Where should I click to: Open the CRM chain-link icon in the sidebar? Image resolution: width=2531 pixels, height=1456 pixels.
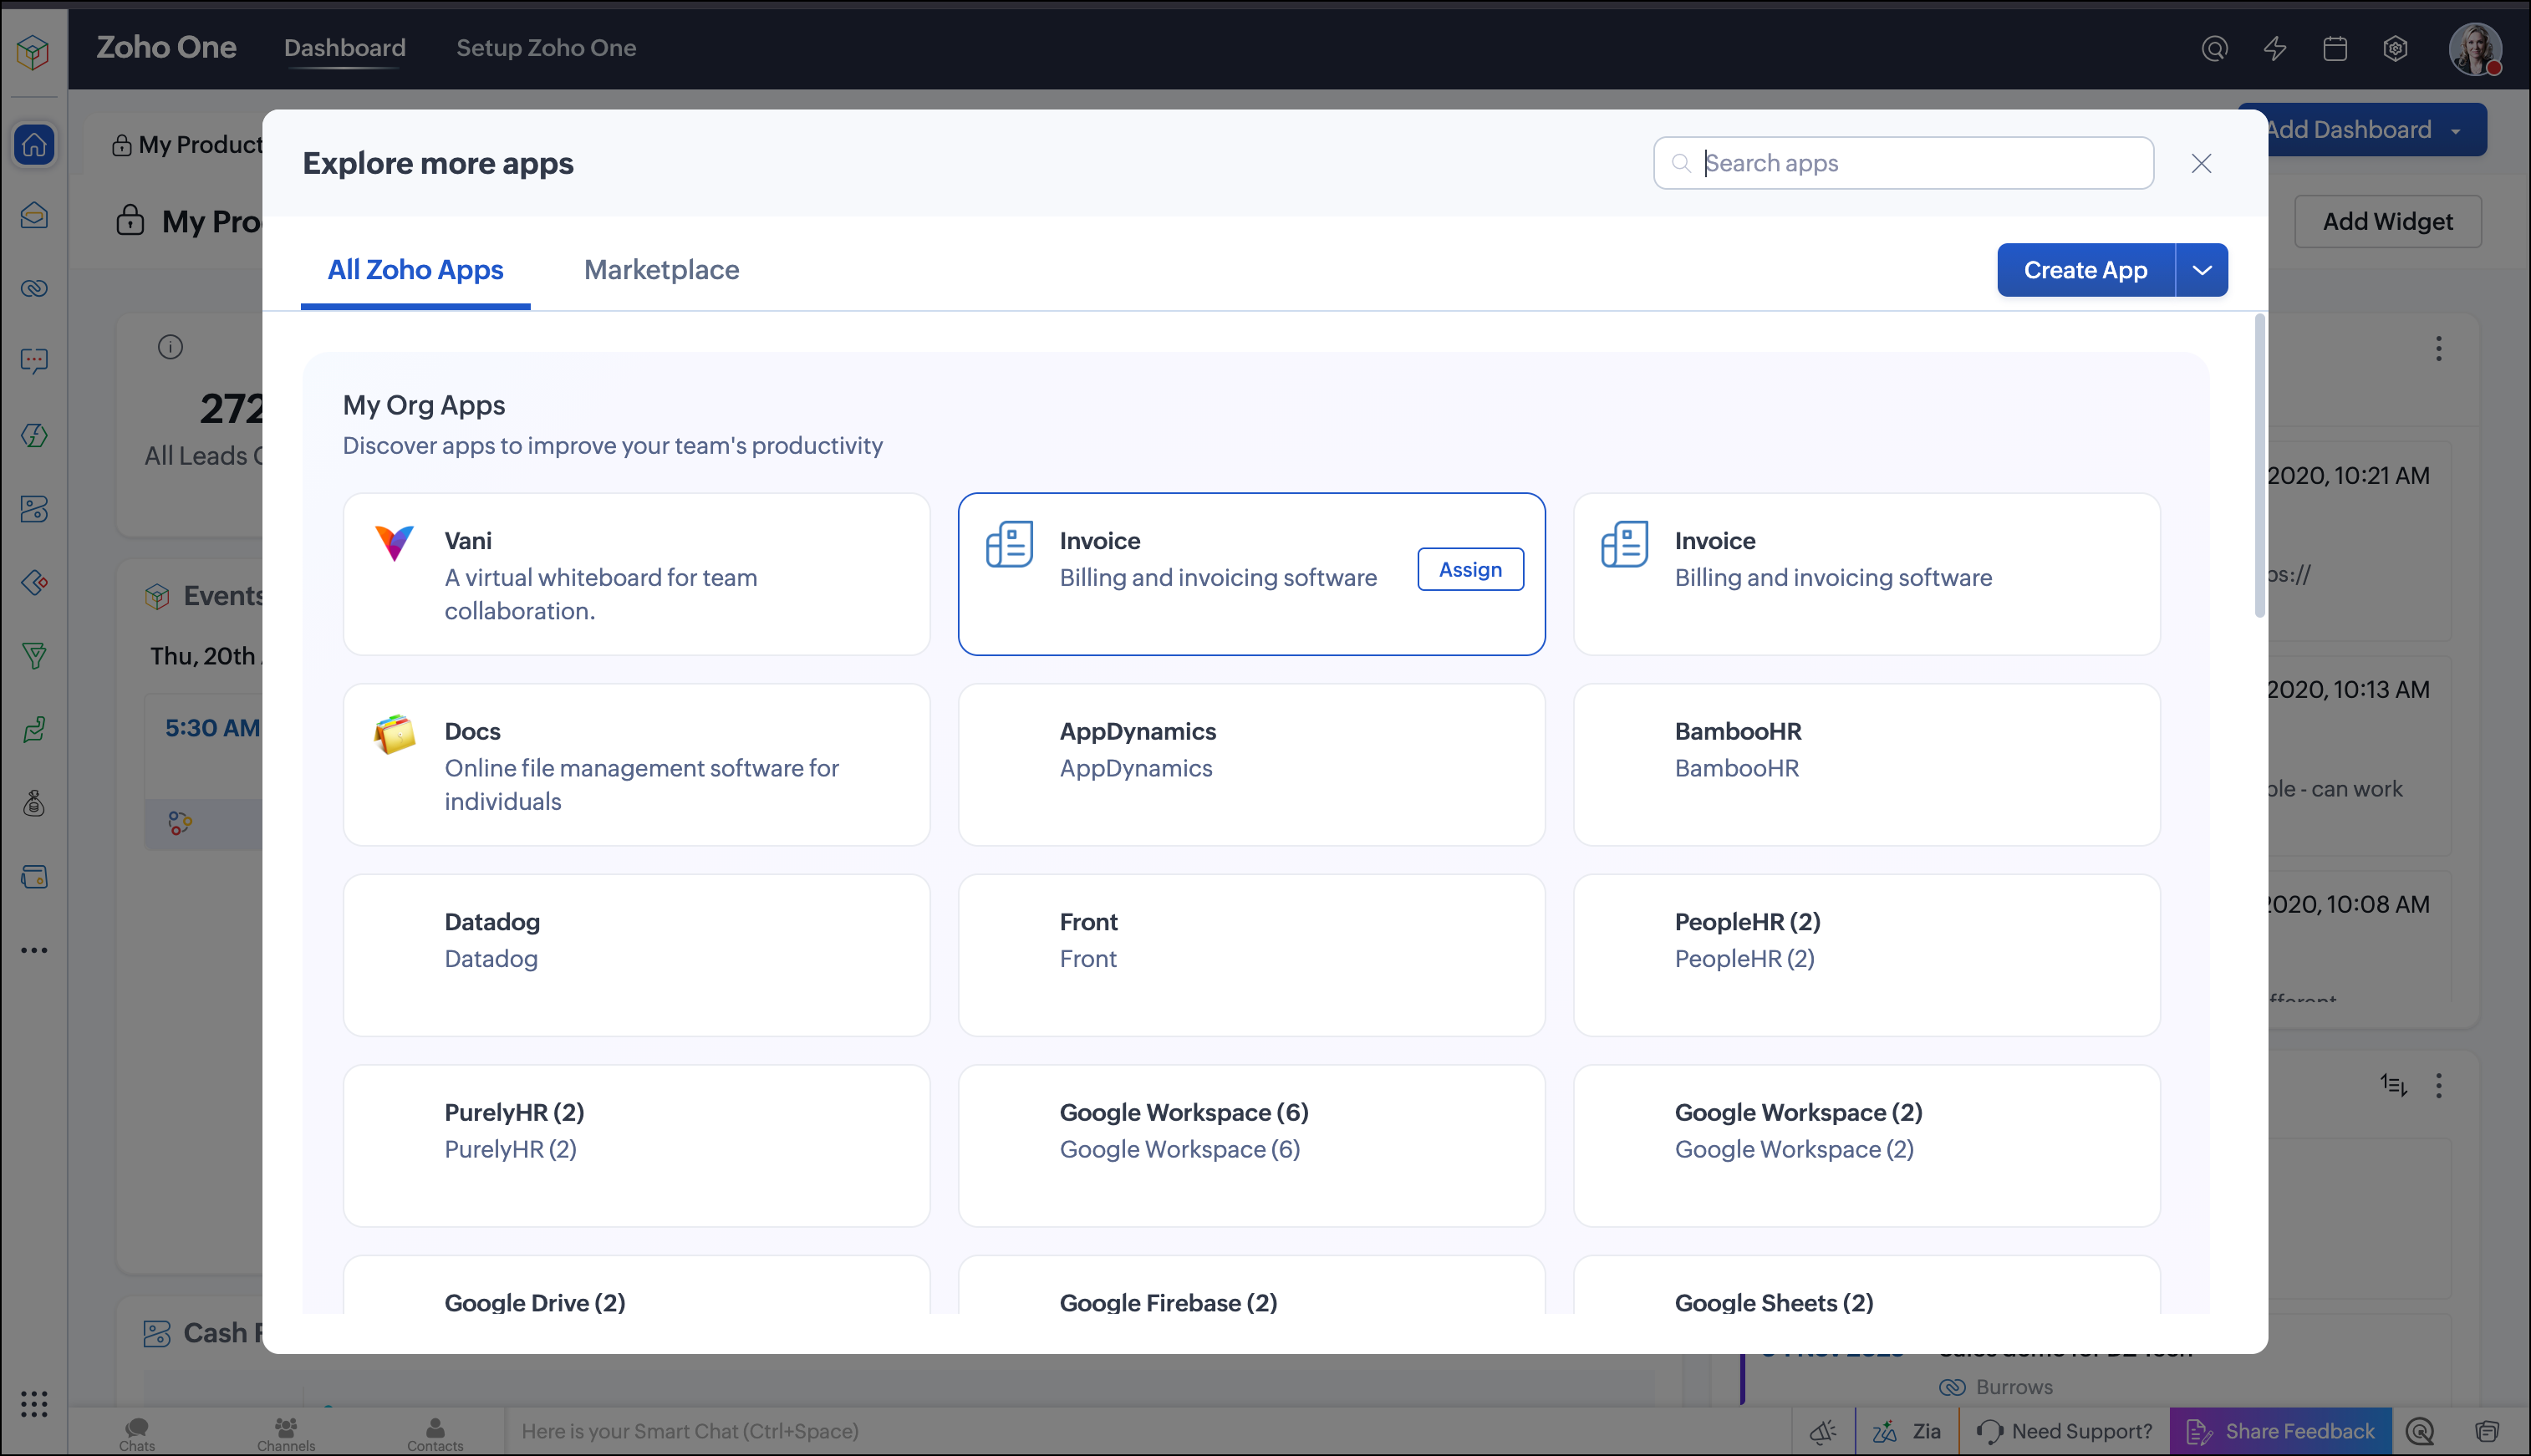coord(34,289)
